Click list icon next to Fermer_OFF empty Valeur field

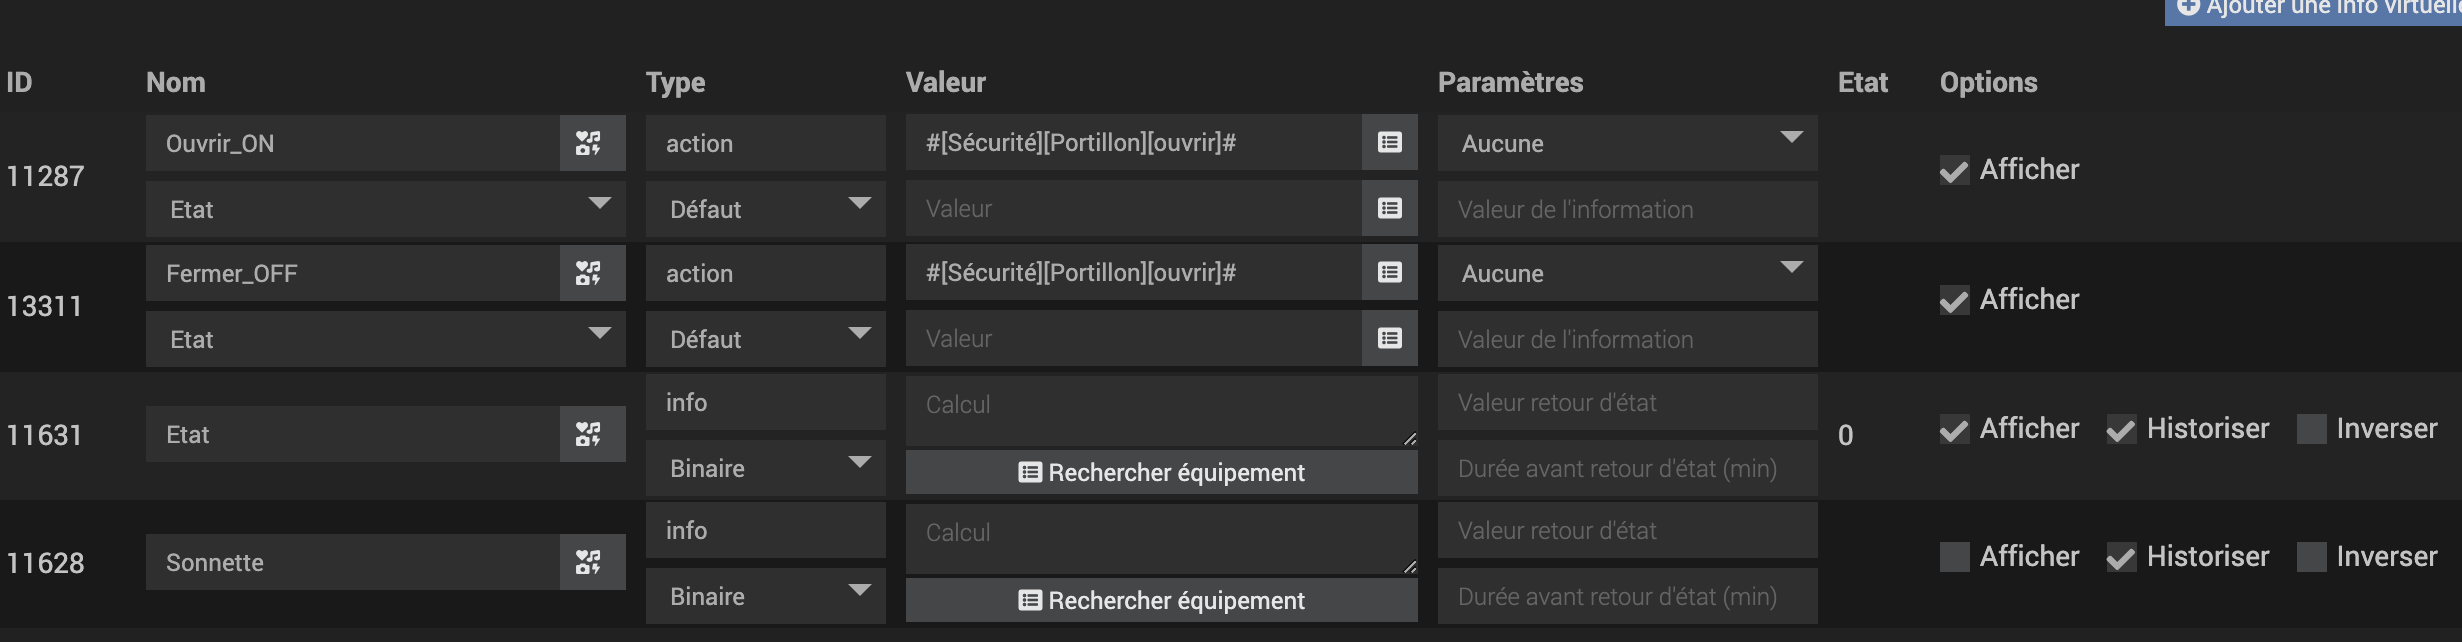coord(1389,338)
